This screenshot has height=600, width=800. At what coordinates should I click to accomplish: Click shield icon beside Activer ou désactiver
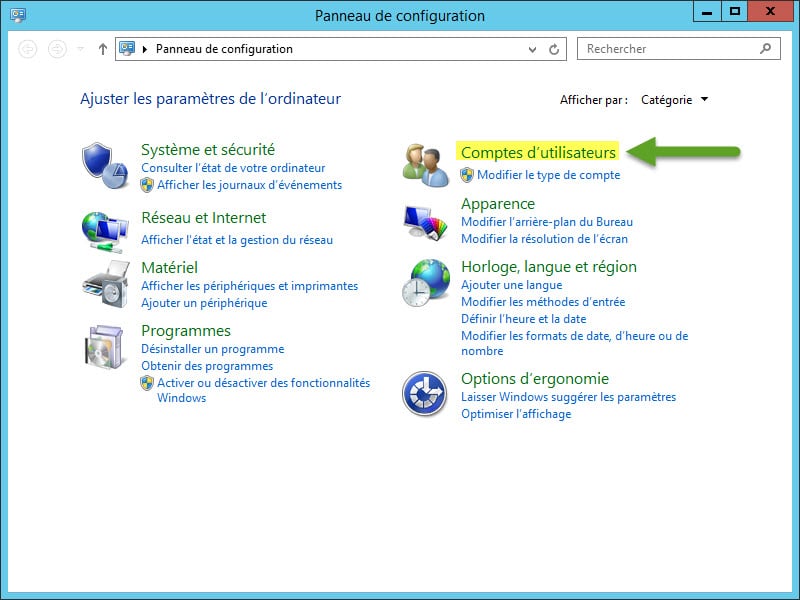(147, 383)
